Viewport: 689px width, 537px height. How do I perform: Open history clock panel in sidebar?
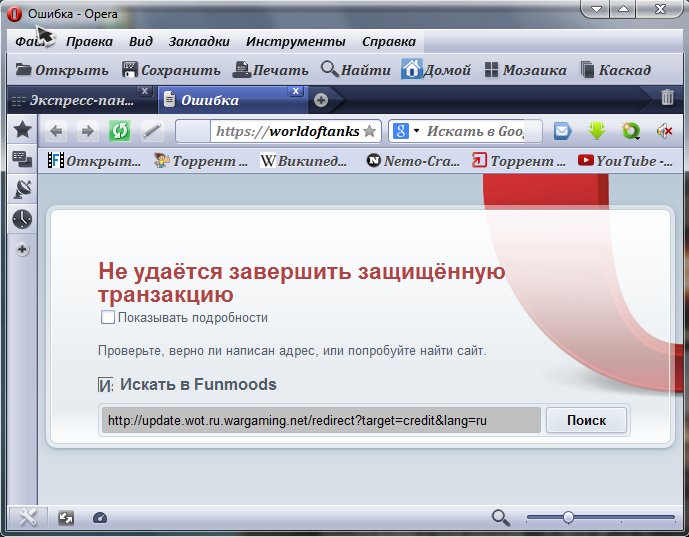(x=22, y=219)
